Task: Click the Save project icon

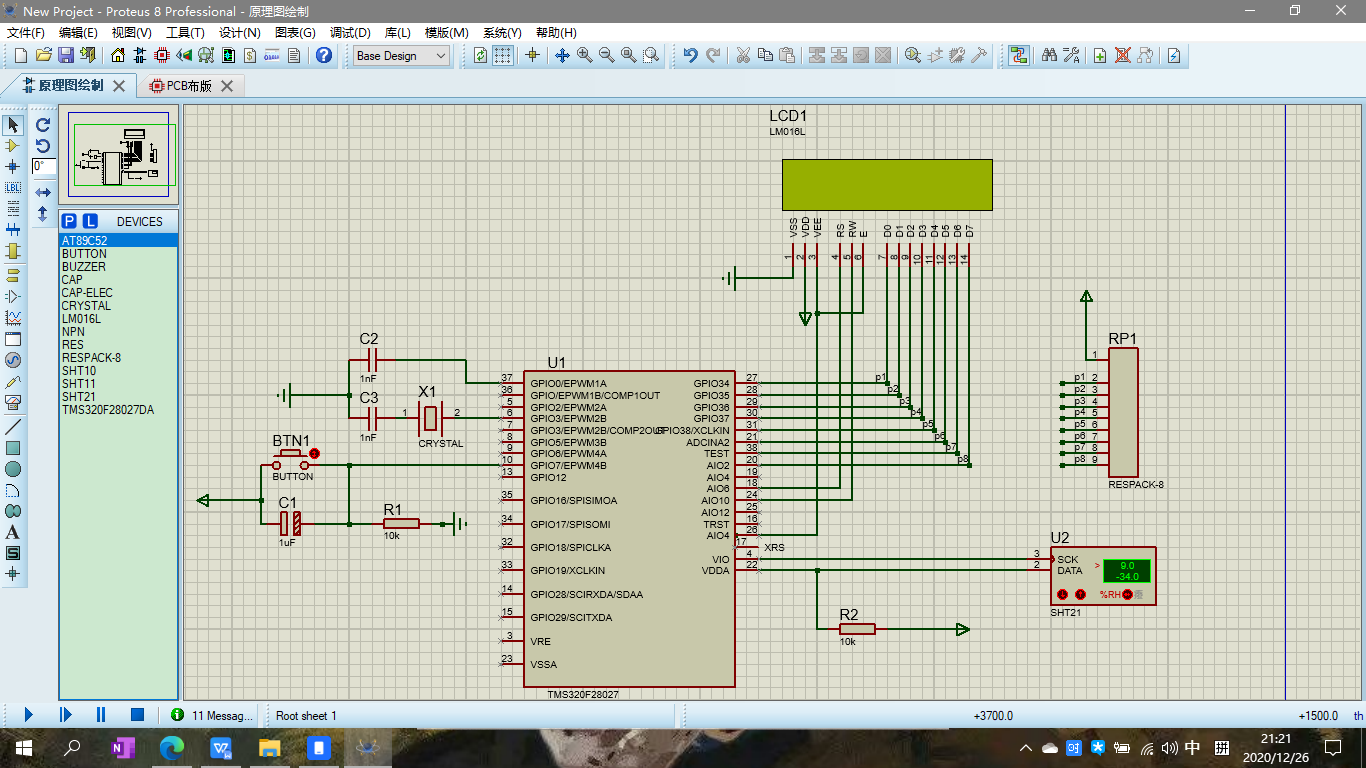Action: click(65, 56)
